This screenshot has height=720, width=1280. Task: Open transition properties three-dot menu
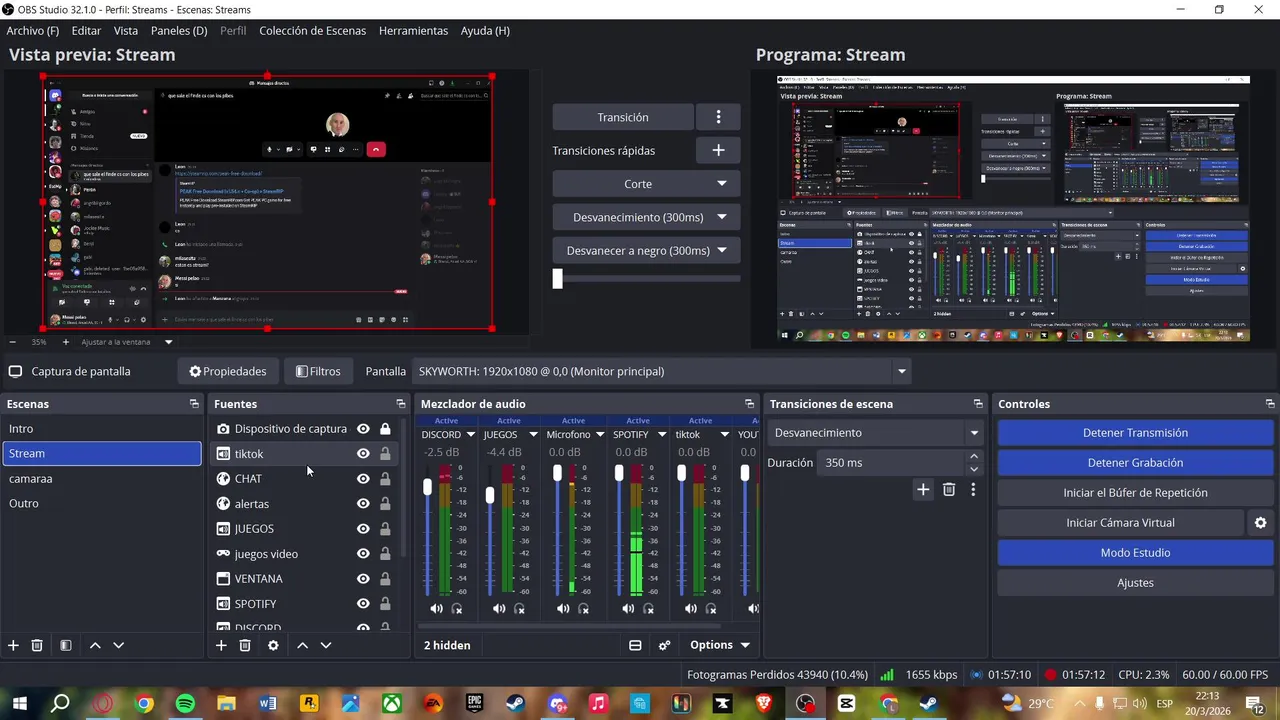(x=973, y=490)
